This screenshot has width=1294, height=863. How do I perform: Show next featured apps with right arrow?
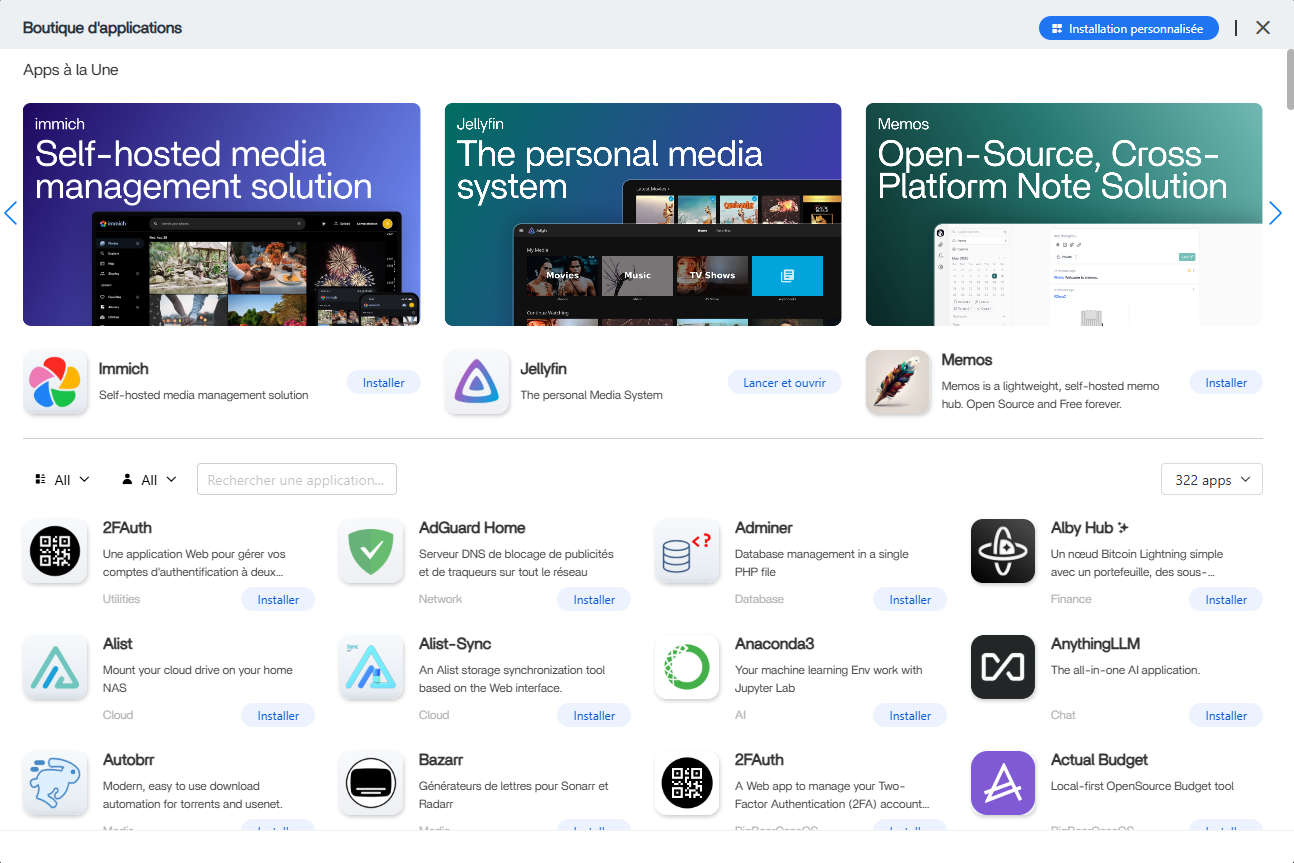tap(1275, 213)
